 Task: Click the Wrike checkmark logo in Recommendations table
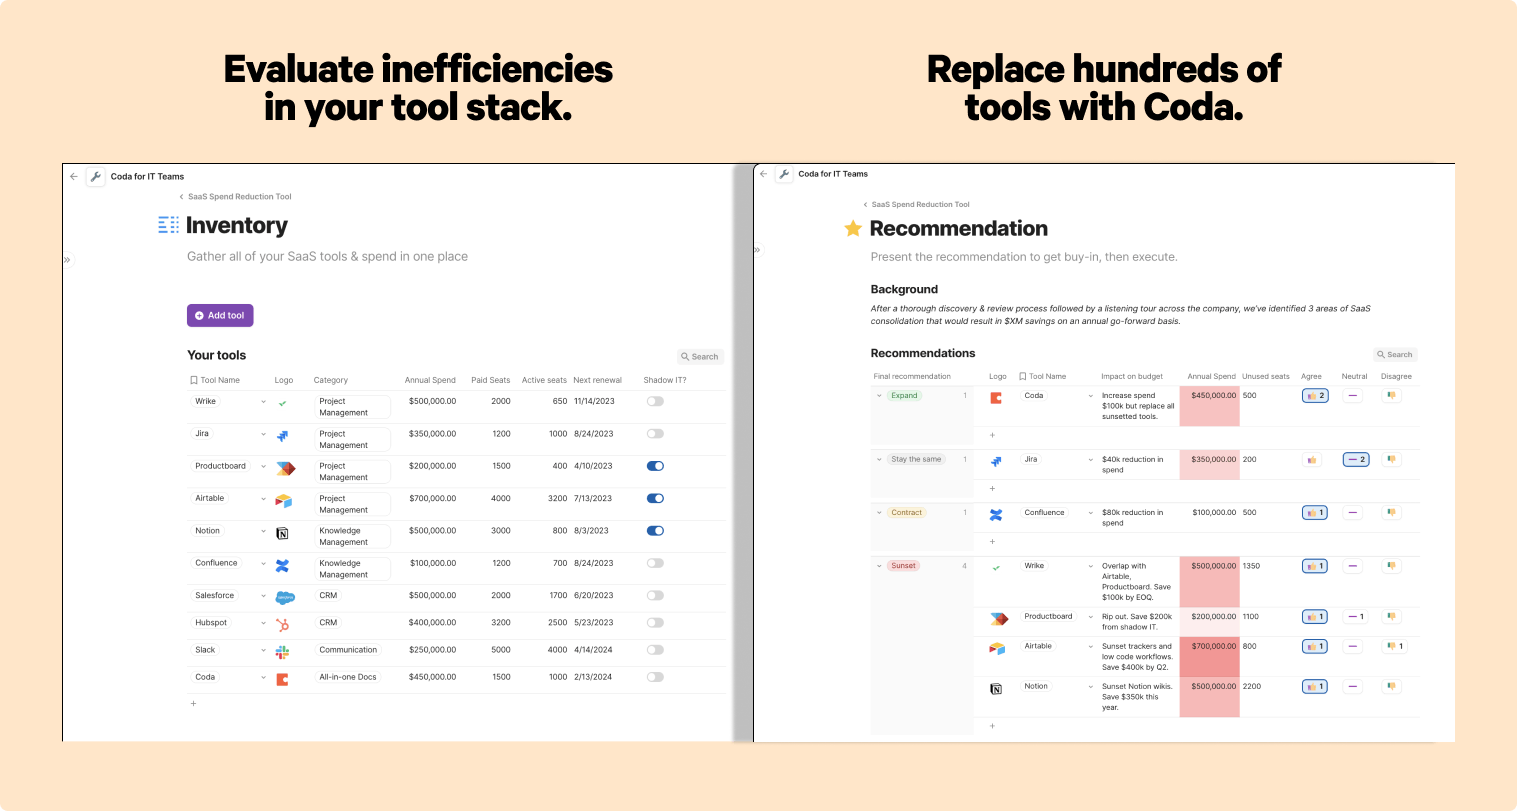point(996,568)
